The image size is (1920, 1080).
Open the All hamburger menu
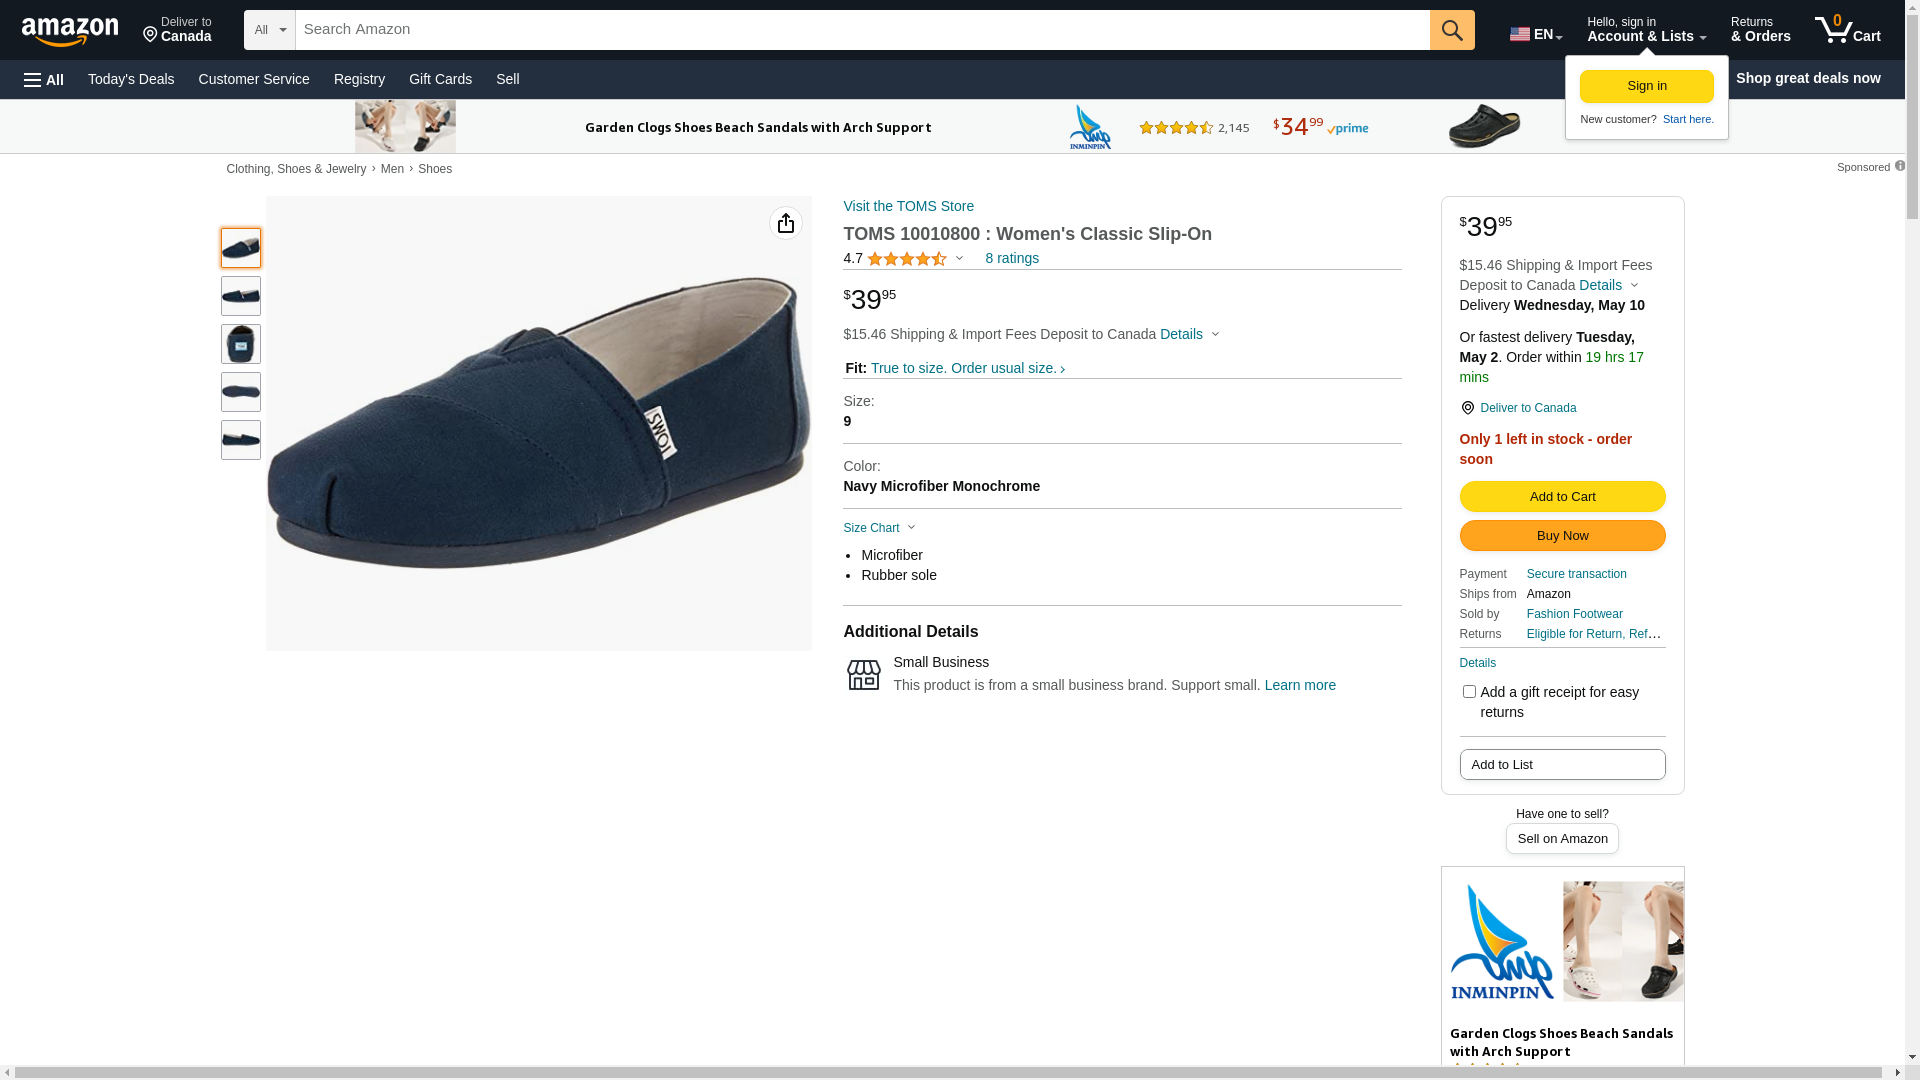pos(44,79)
